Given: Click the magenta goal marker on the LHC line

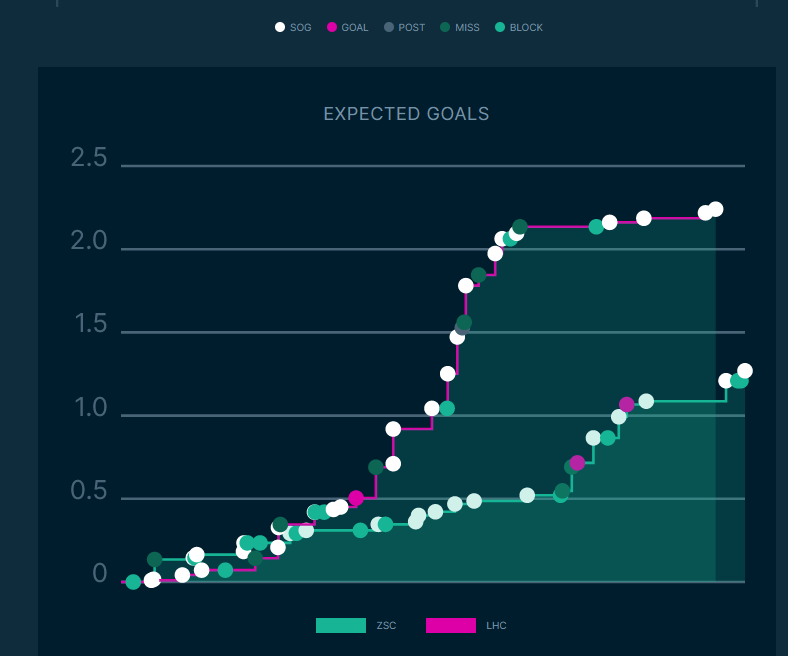Looking at the screenshot, I should click(x=356, y=498).
